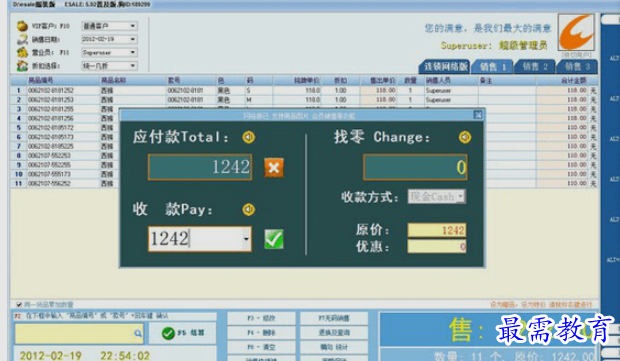Expand the 收款Pay amount dropdown arrow
Screen dimensions: 620x361
246,239
